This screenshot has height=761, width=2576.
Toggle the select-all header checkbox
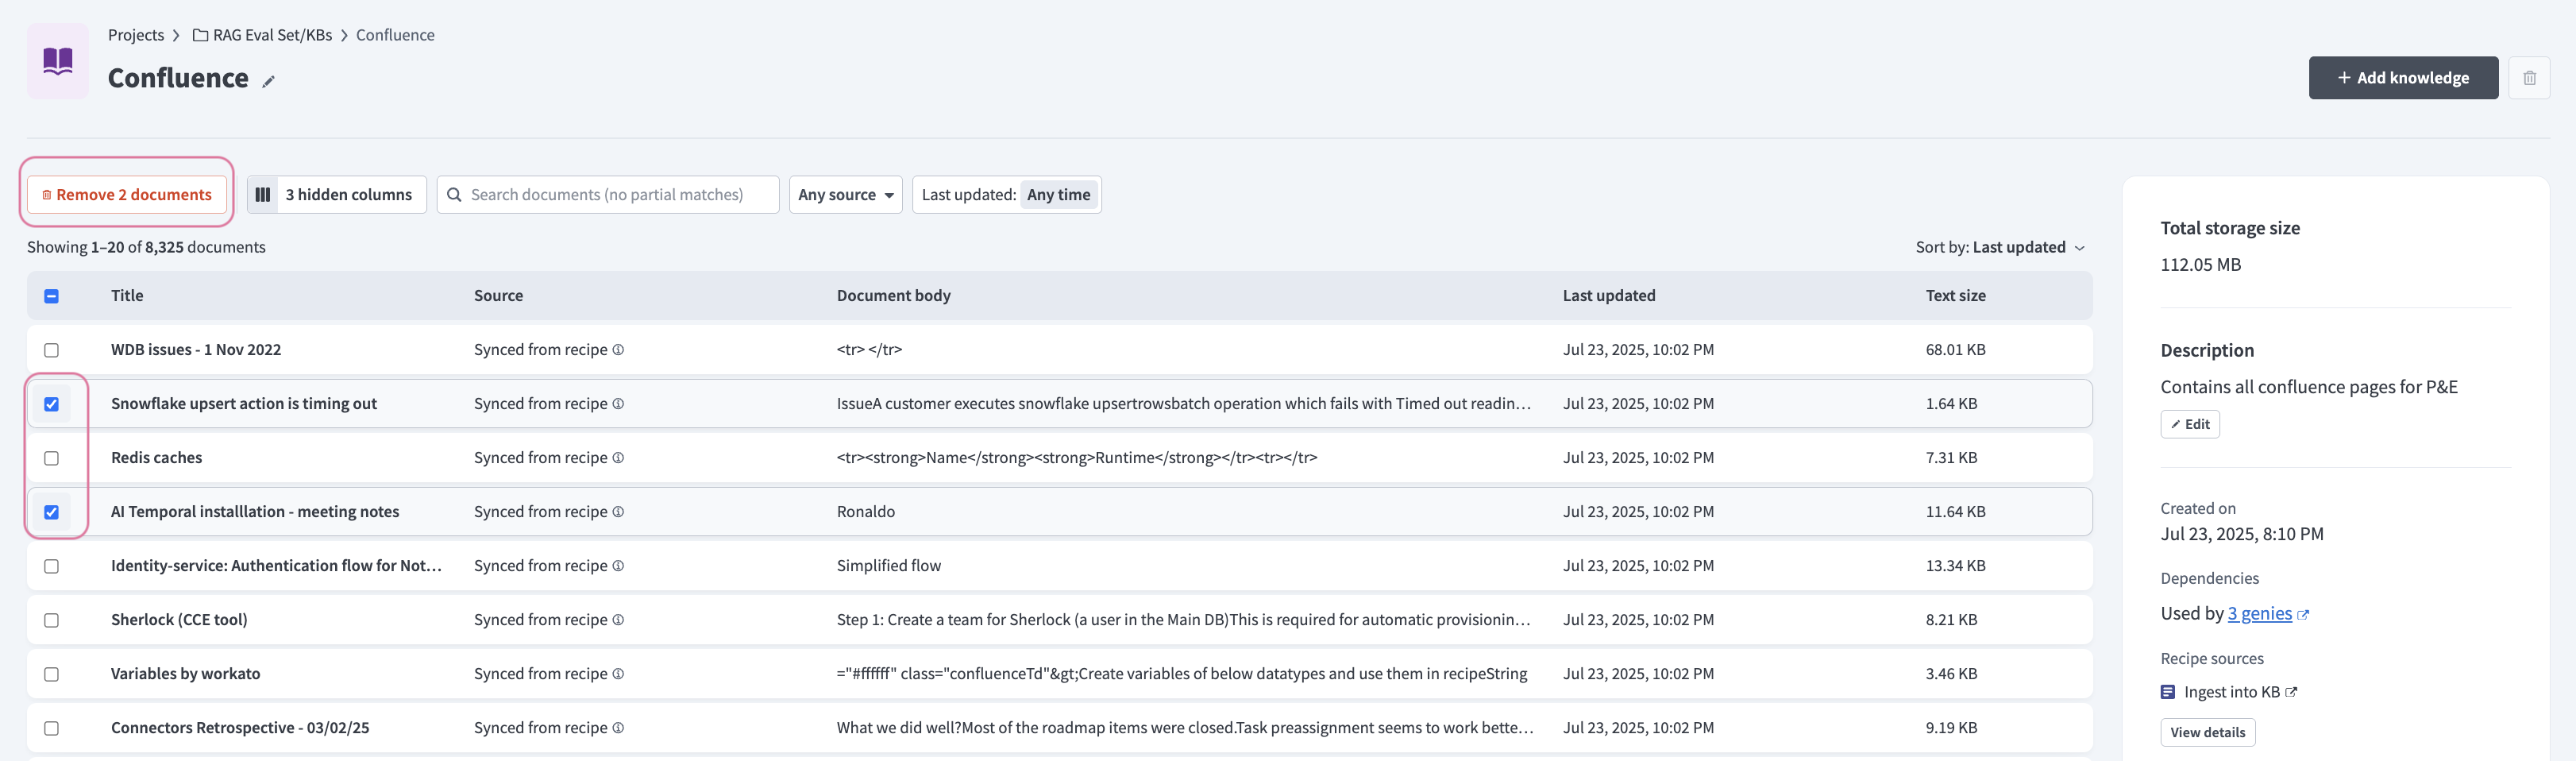coord(52,296)
